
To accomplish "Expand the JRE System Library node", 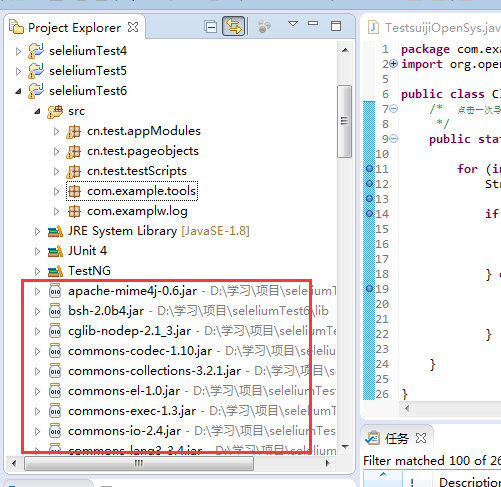I will coord(37,231).
